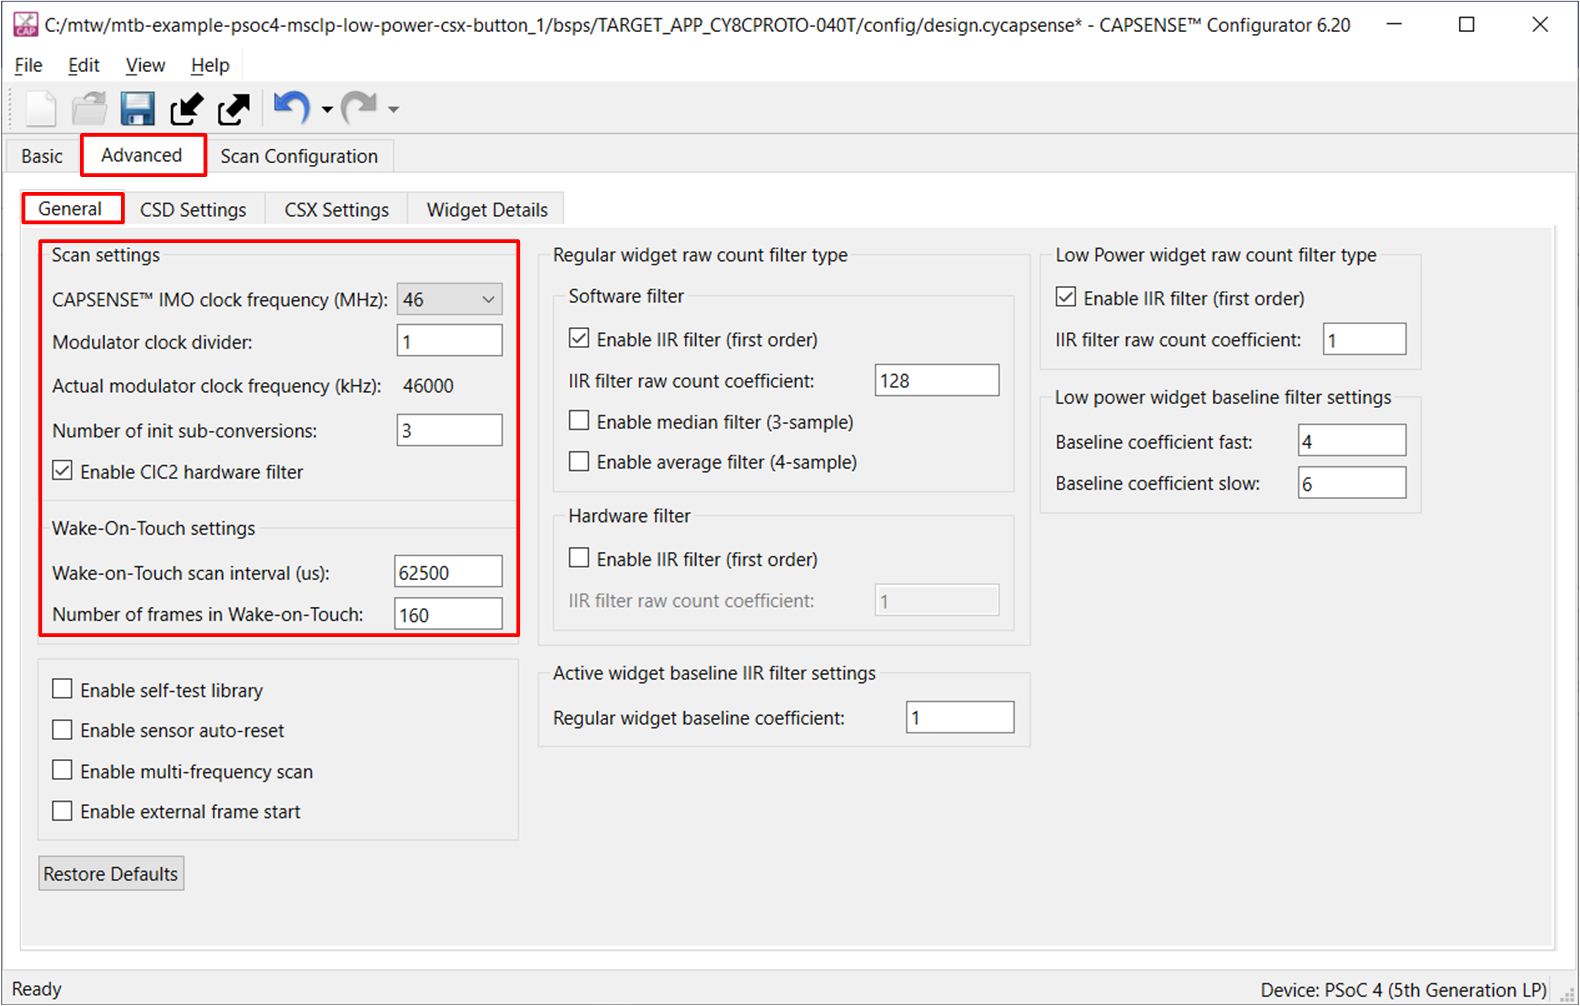Click the Baseline coefficient fast field

click(x=1352, y=440)
